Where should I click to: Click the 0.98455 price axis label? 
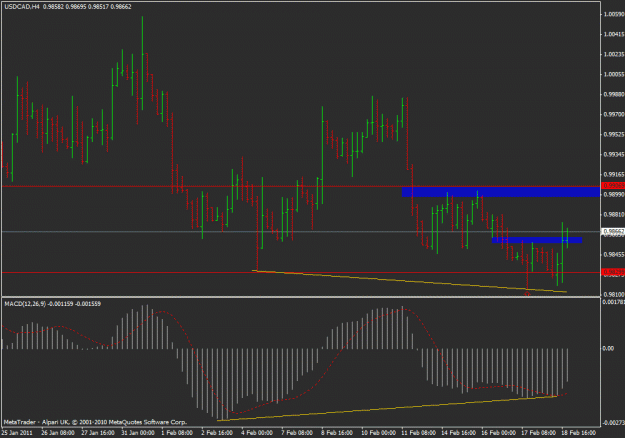[613, 254]
